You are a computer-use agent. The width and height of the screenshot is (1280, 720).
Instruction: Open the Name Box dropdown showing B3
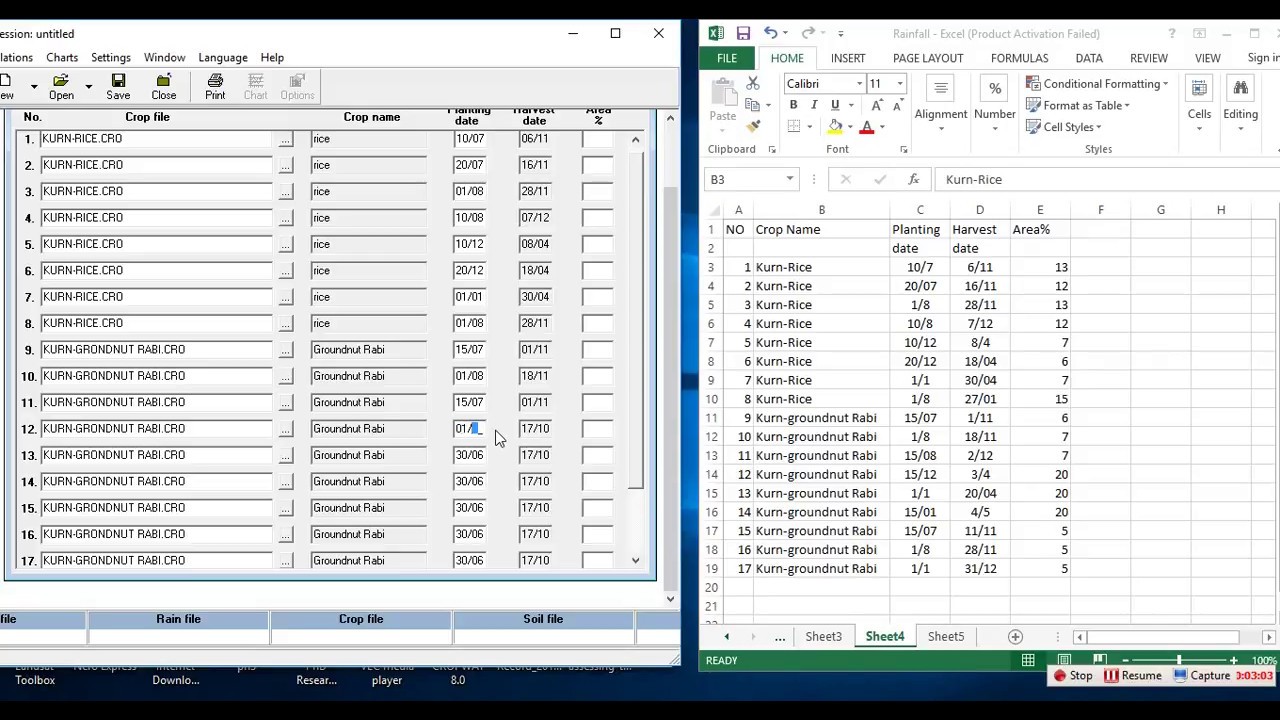coord(790,179)
